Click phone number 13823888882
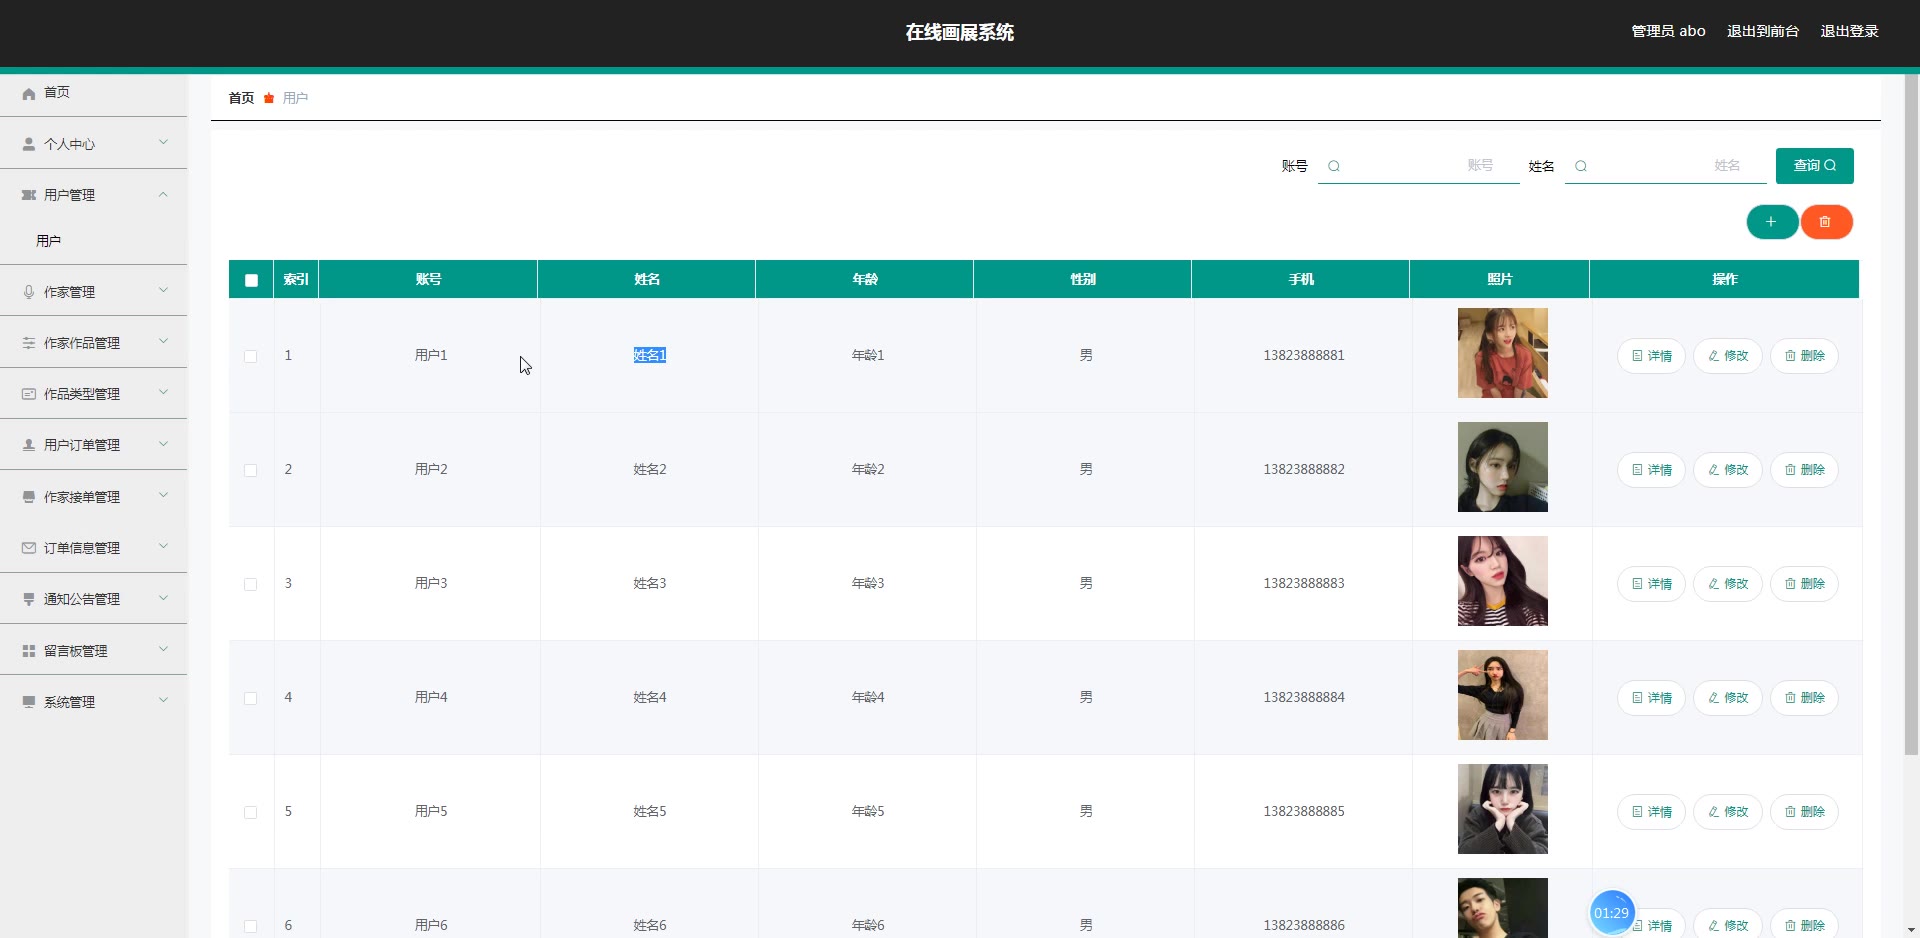Screen dimensions: 1920x938 1304,470
